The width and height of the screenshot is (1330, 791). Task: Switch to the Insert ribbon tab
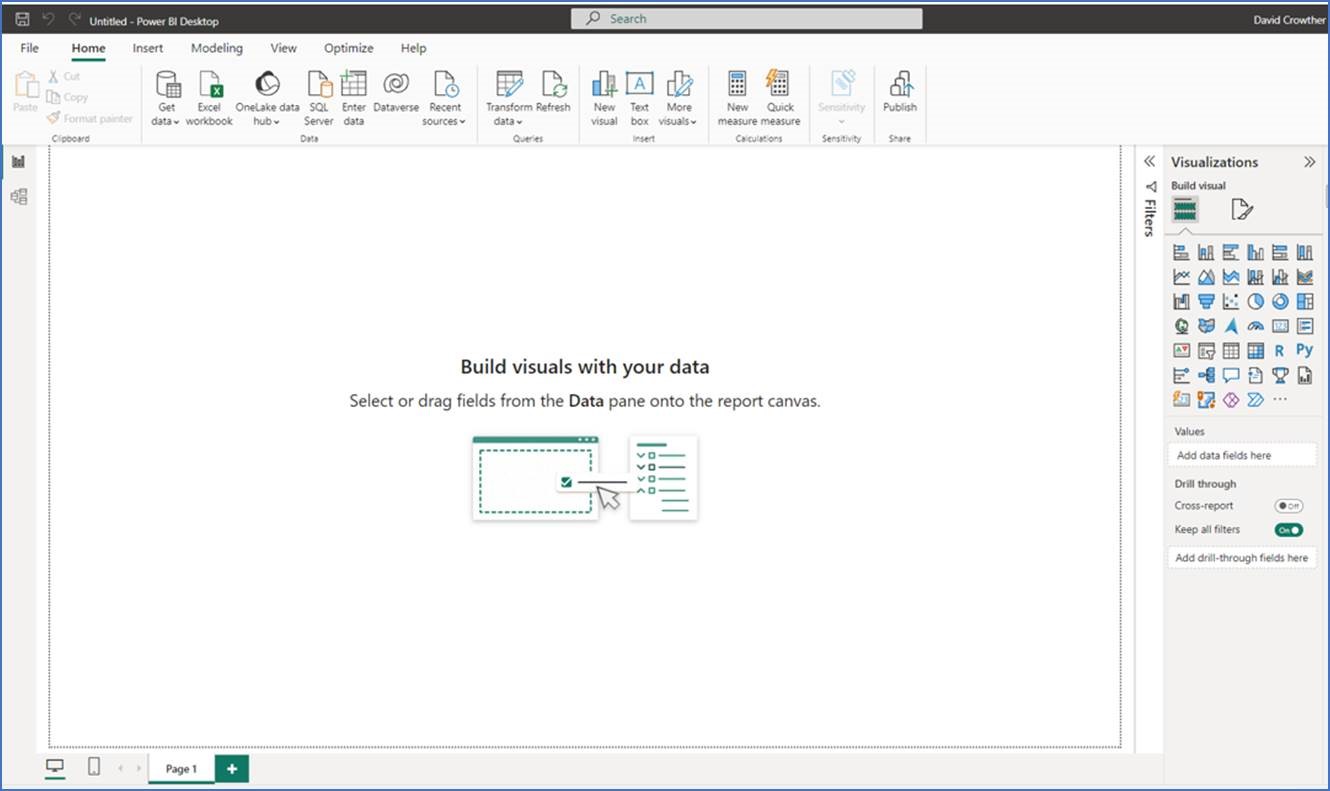(148, 48)
